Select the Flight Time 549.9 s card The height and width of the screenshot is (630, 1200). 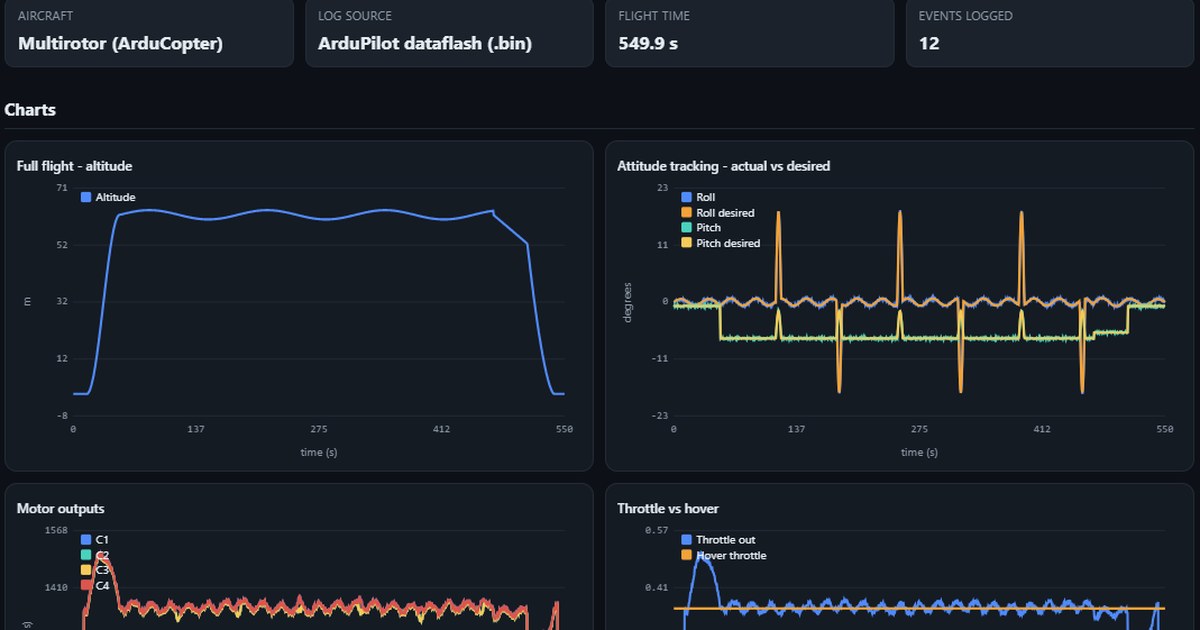(x=749, y=32)
